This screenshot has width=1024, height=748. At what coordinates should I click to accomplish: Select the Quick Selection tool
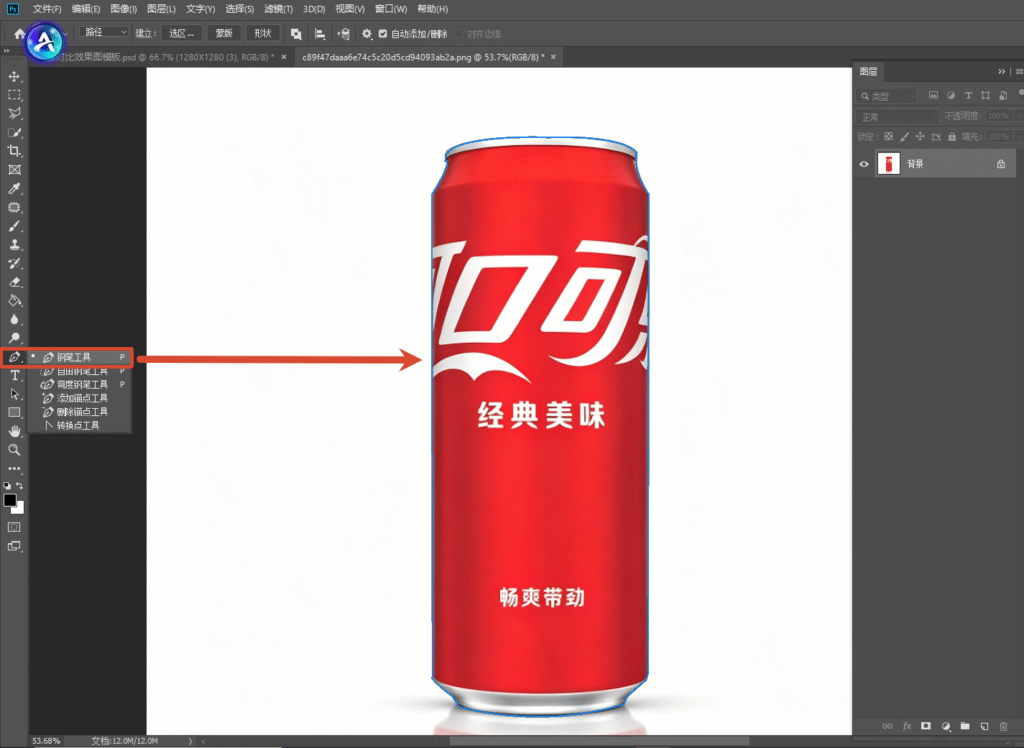[14, 132]
